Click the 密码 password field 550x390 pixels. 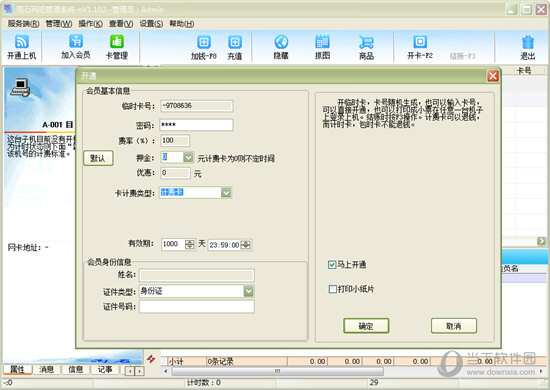click(197, 125)
